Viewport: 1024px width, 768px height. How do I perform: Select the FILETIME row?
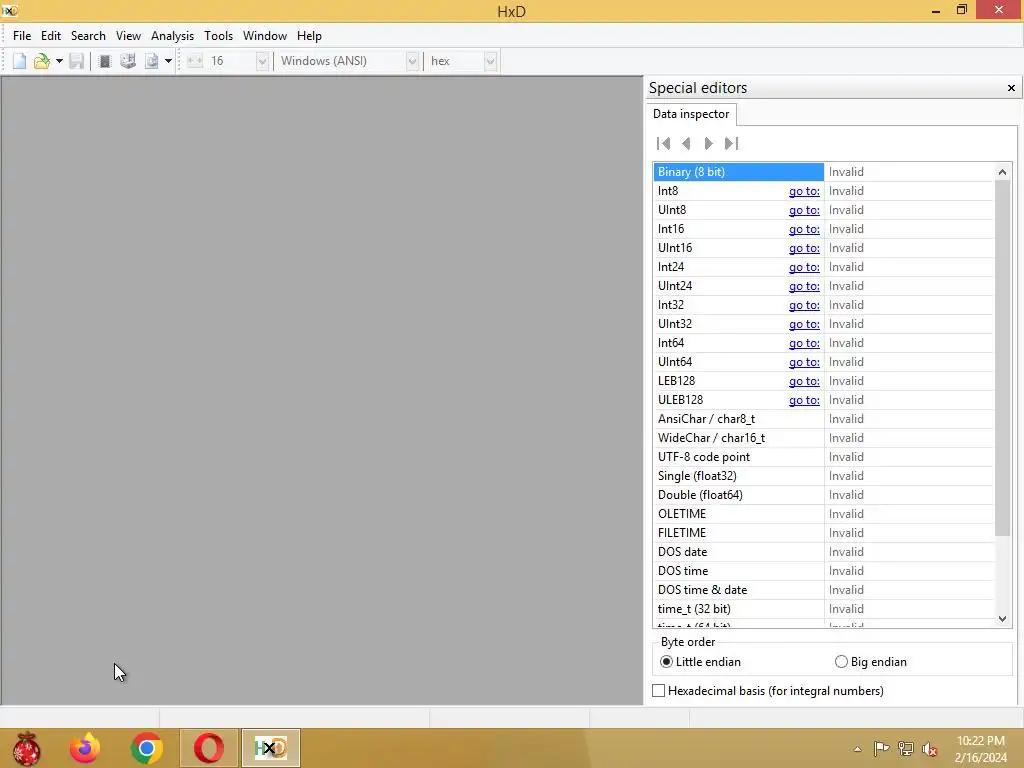[x=823, y=533]
